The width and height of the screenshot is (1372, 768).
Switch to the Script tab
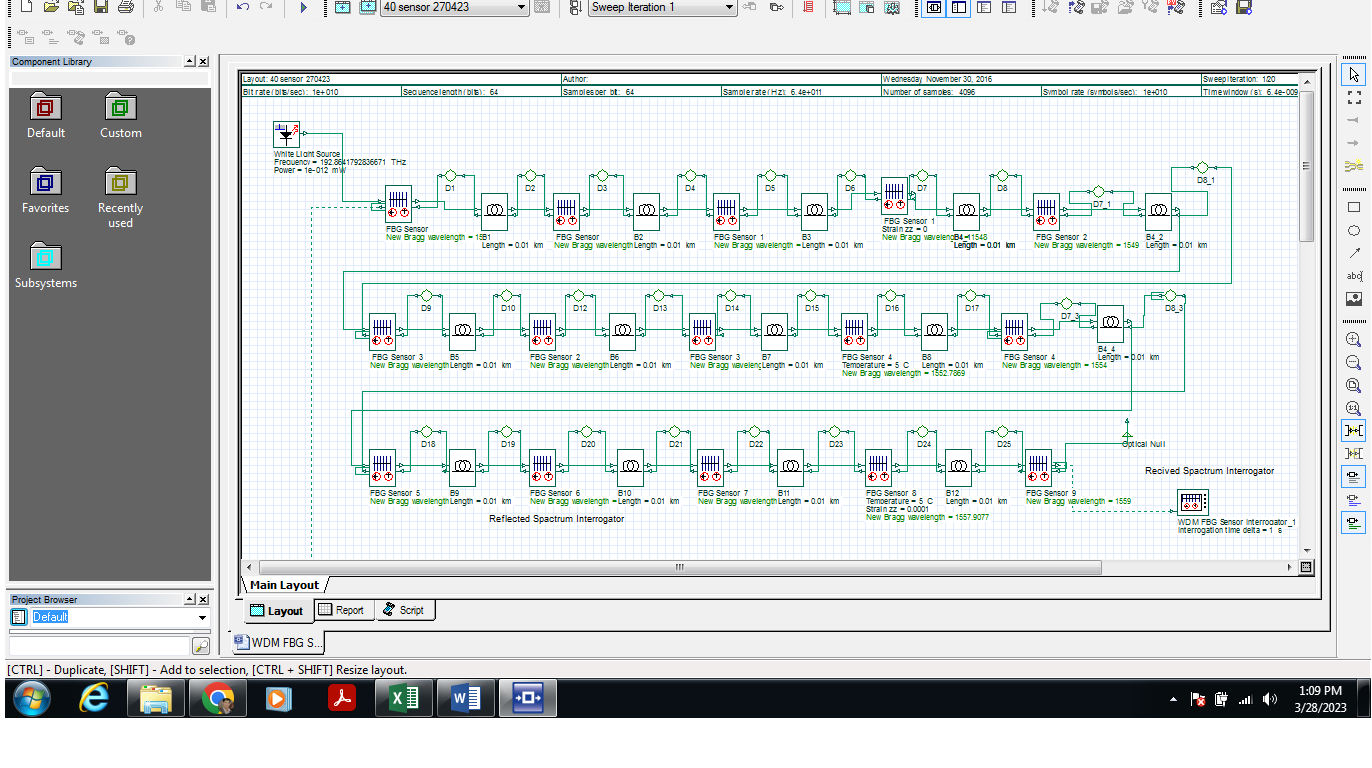point(404,610)
